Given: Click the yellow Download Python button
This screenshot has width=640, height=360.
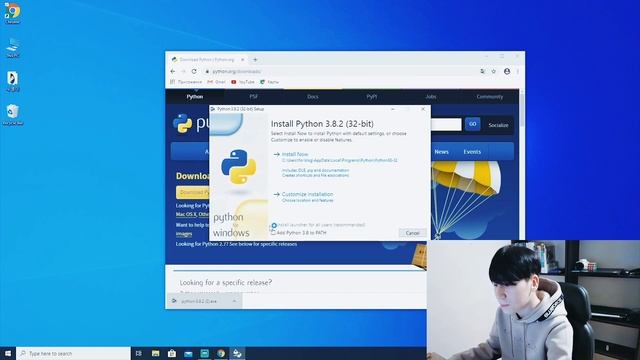Looking at the screenshot, I should pyautogui.click(x=193, y=192).
